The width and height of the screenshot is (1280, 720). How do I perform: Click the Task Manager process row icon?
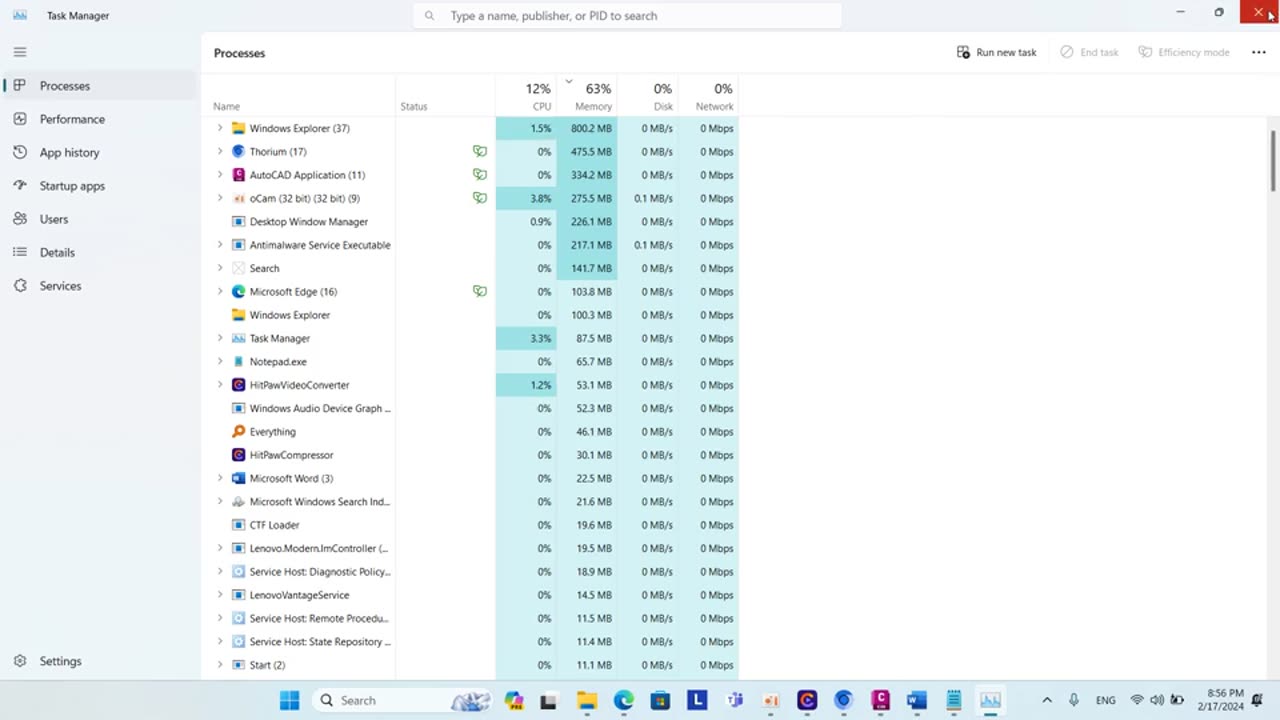tap(238, 338)
